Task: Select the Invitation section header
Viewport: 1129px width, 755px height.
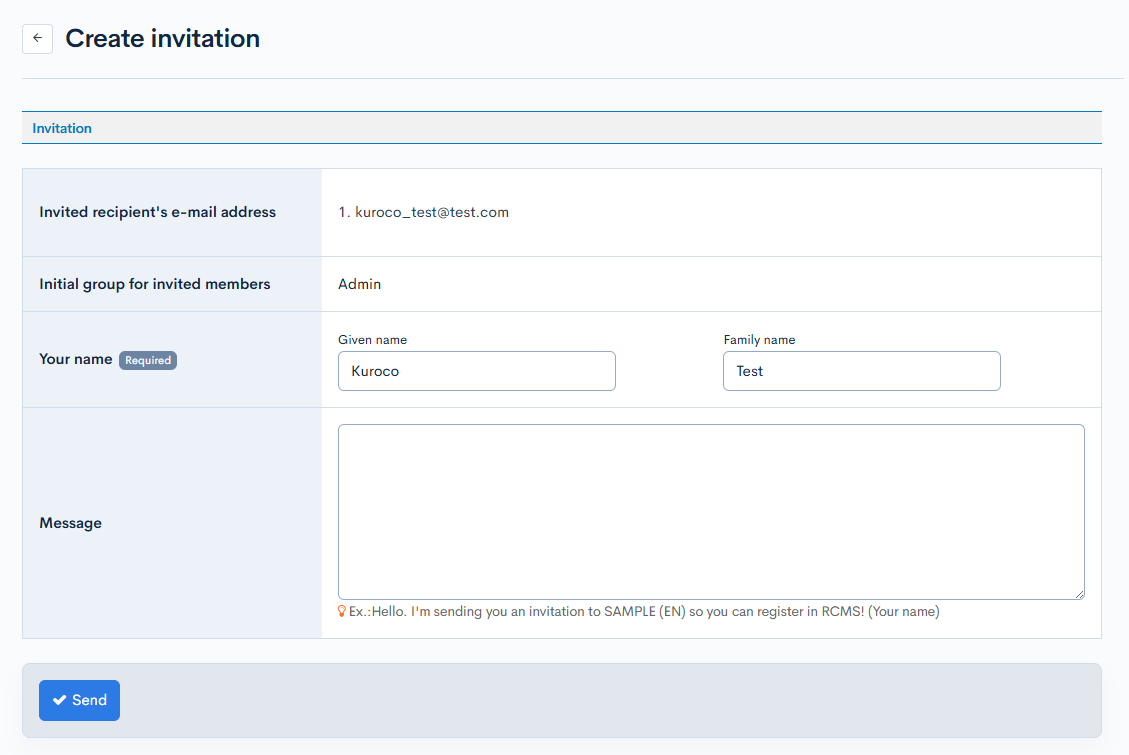Action: pos(62,128)
